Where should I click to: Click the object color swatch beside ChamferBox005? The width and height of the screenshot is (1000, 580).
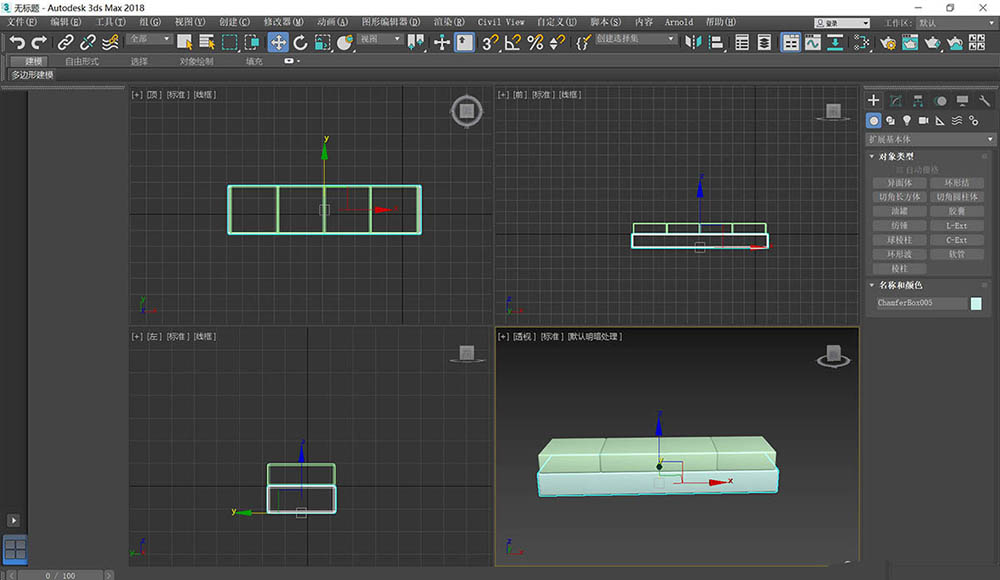(x=977, y=303)
